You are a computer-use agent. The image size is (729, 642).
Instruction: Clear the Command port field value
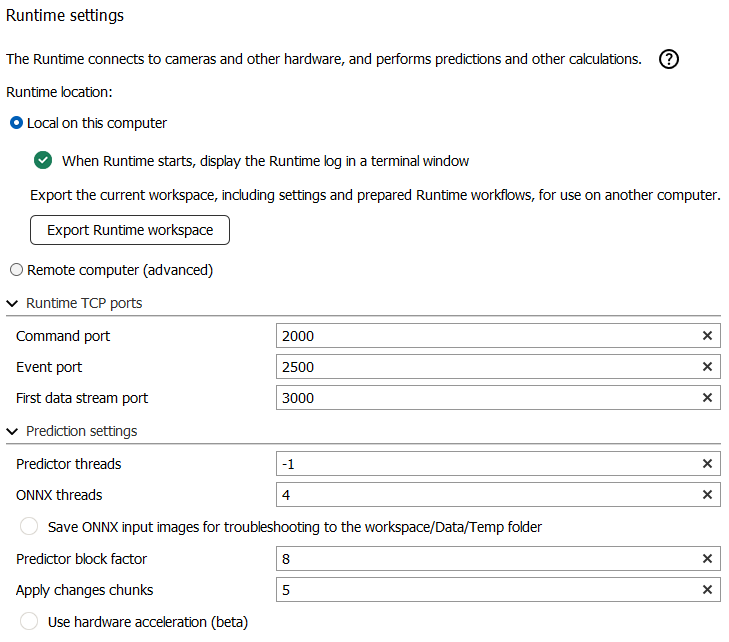coord(707,336)
